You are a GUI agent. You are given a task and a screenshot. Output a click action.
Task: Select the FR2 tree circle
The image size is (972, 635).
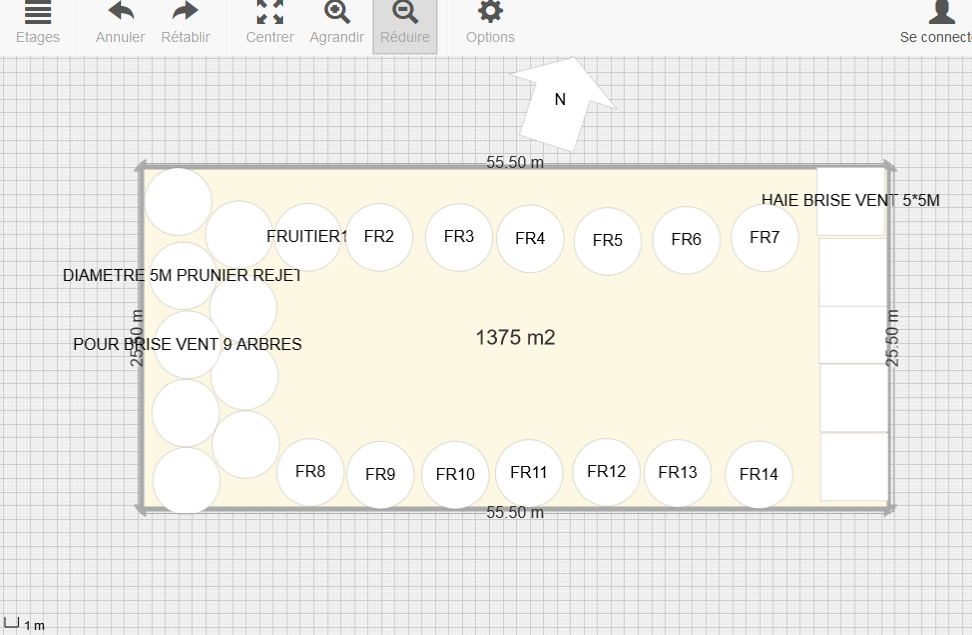click(x=380, y=237)
